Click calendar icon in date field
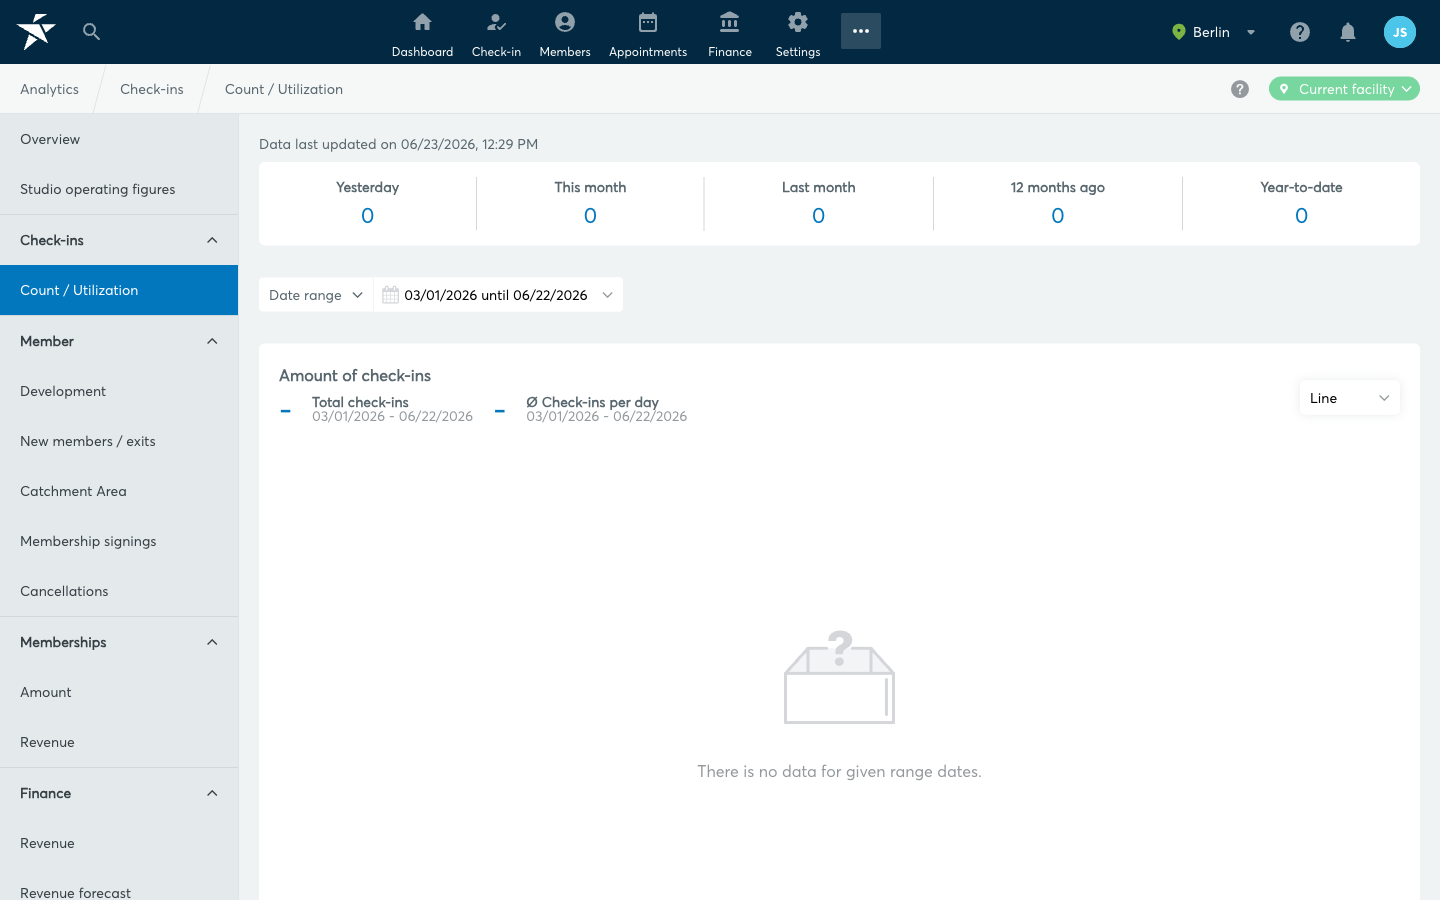 coord(391,295)
